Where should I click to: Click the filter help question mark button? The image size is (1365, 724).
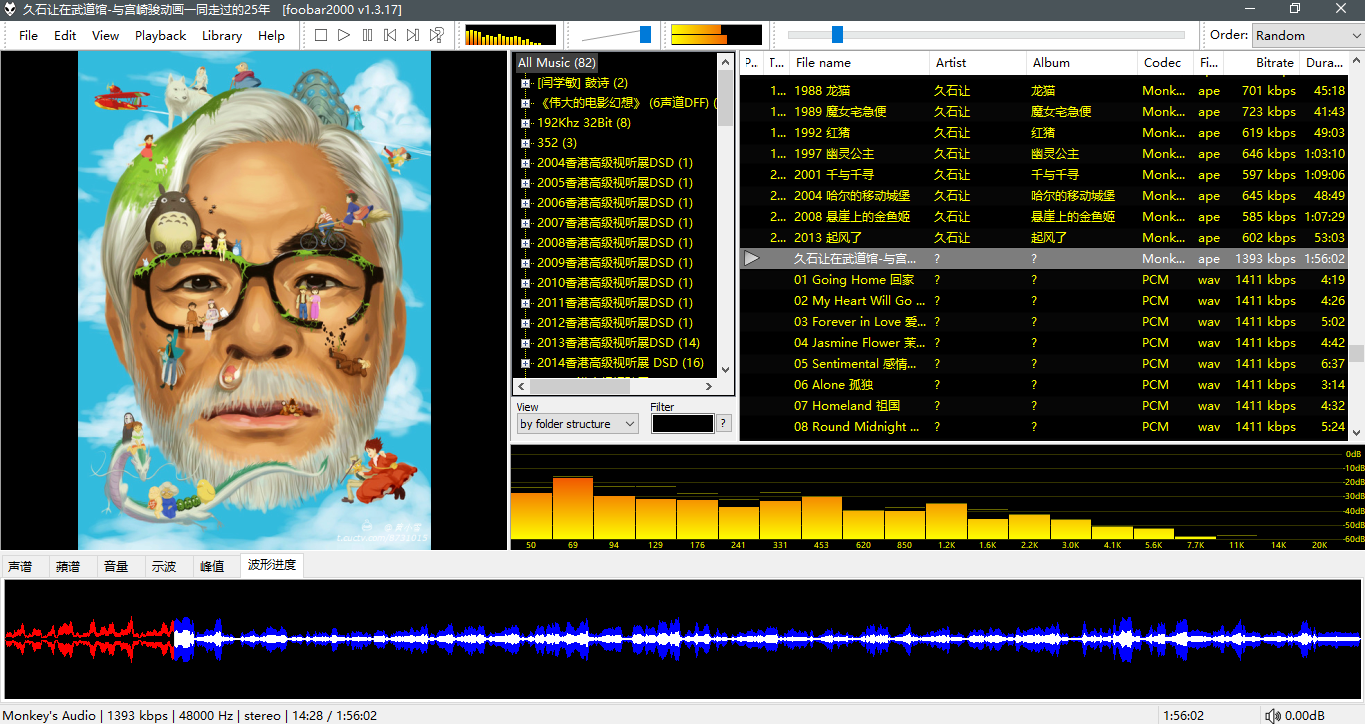pyautogui.click(x=724, y=424)
